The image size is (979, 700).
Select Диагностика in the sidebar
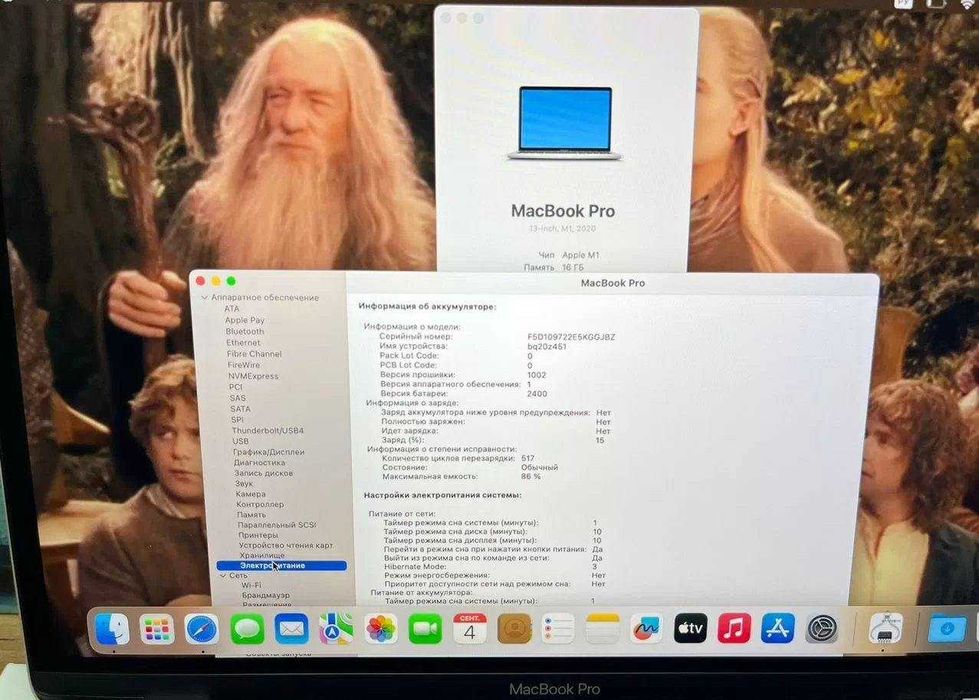tap(260, 463)
